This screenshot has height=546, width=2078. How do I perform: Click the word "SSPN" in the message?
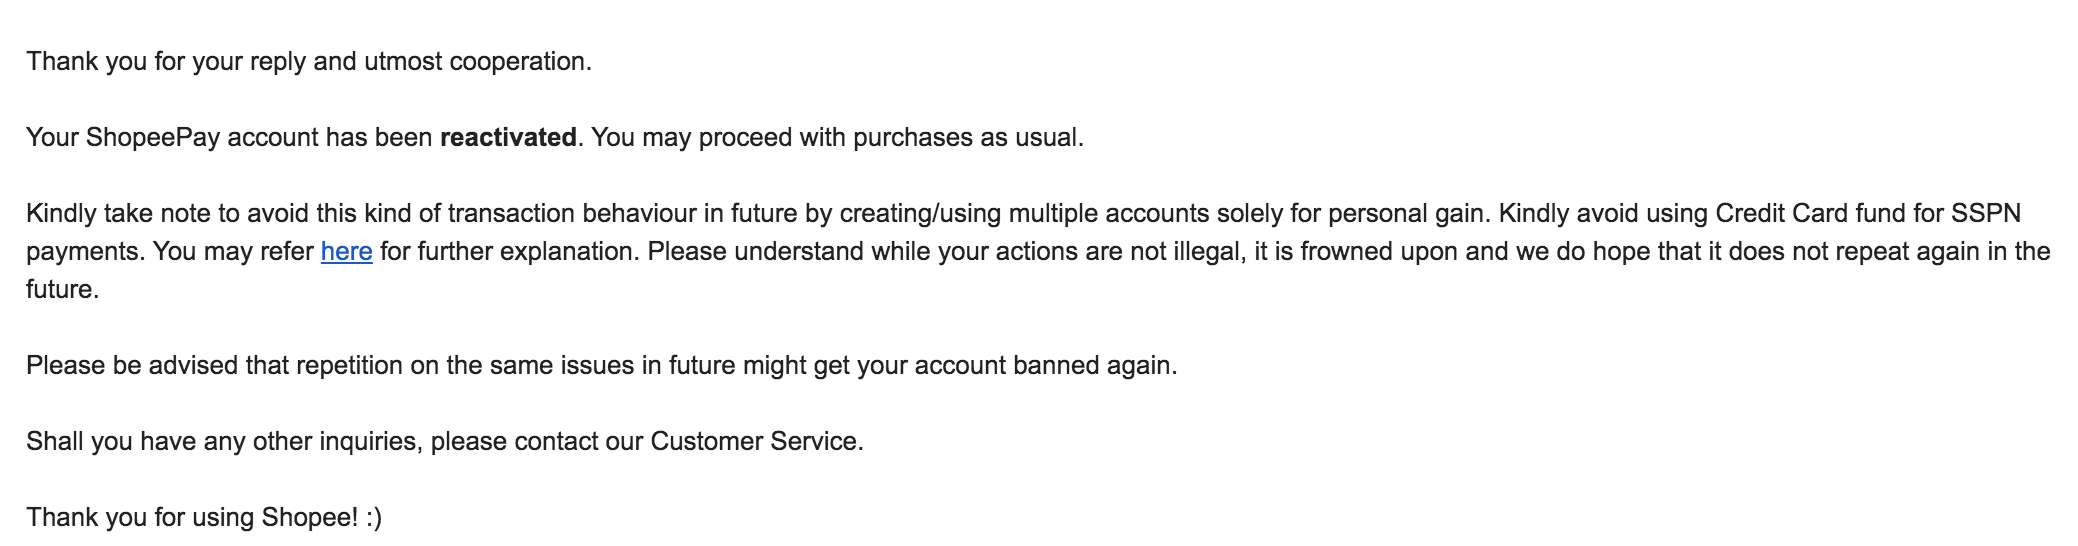coord(1986,213)
